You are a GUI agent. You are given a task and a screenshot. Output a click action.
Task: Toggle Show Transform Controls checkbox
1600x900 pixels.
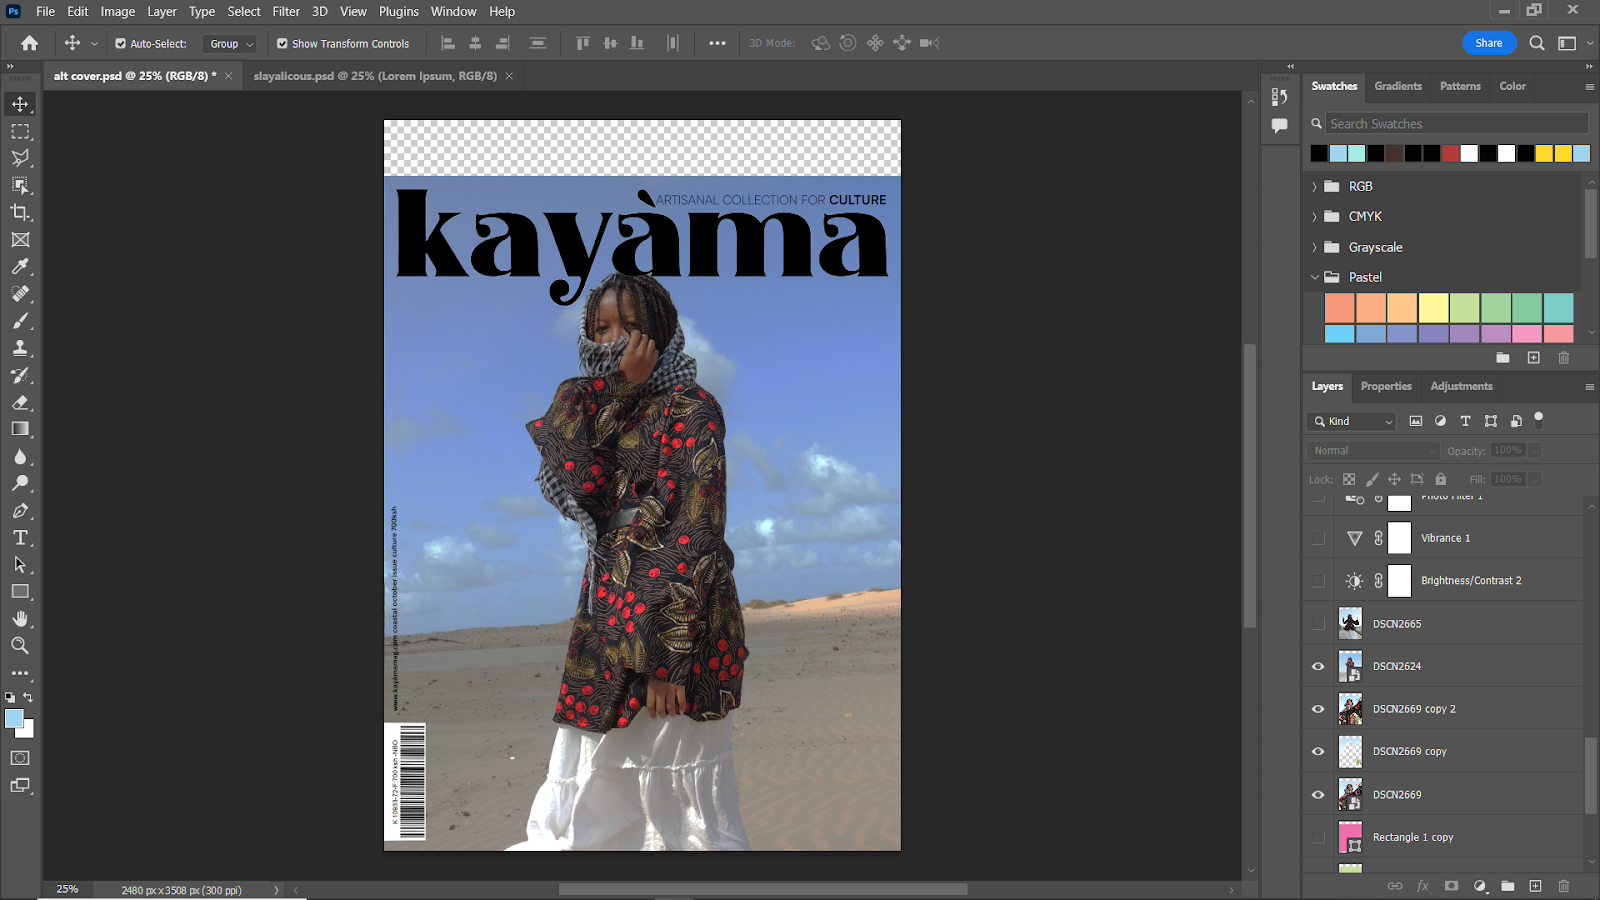282,44
